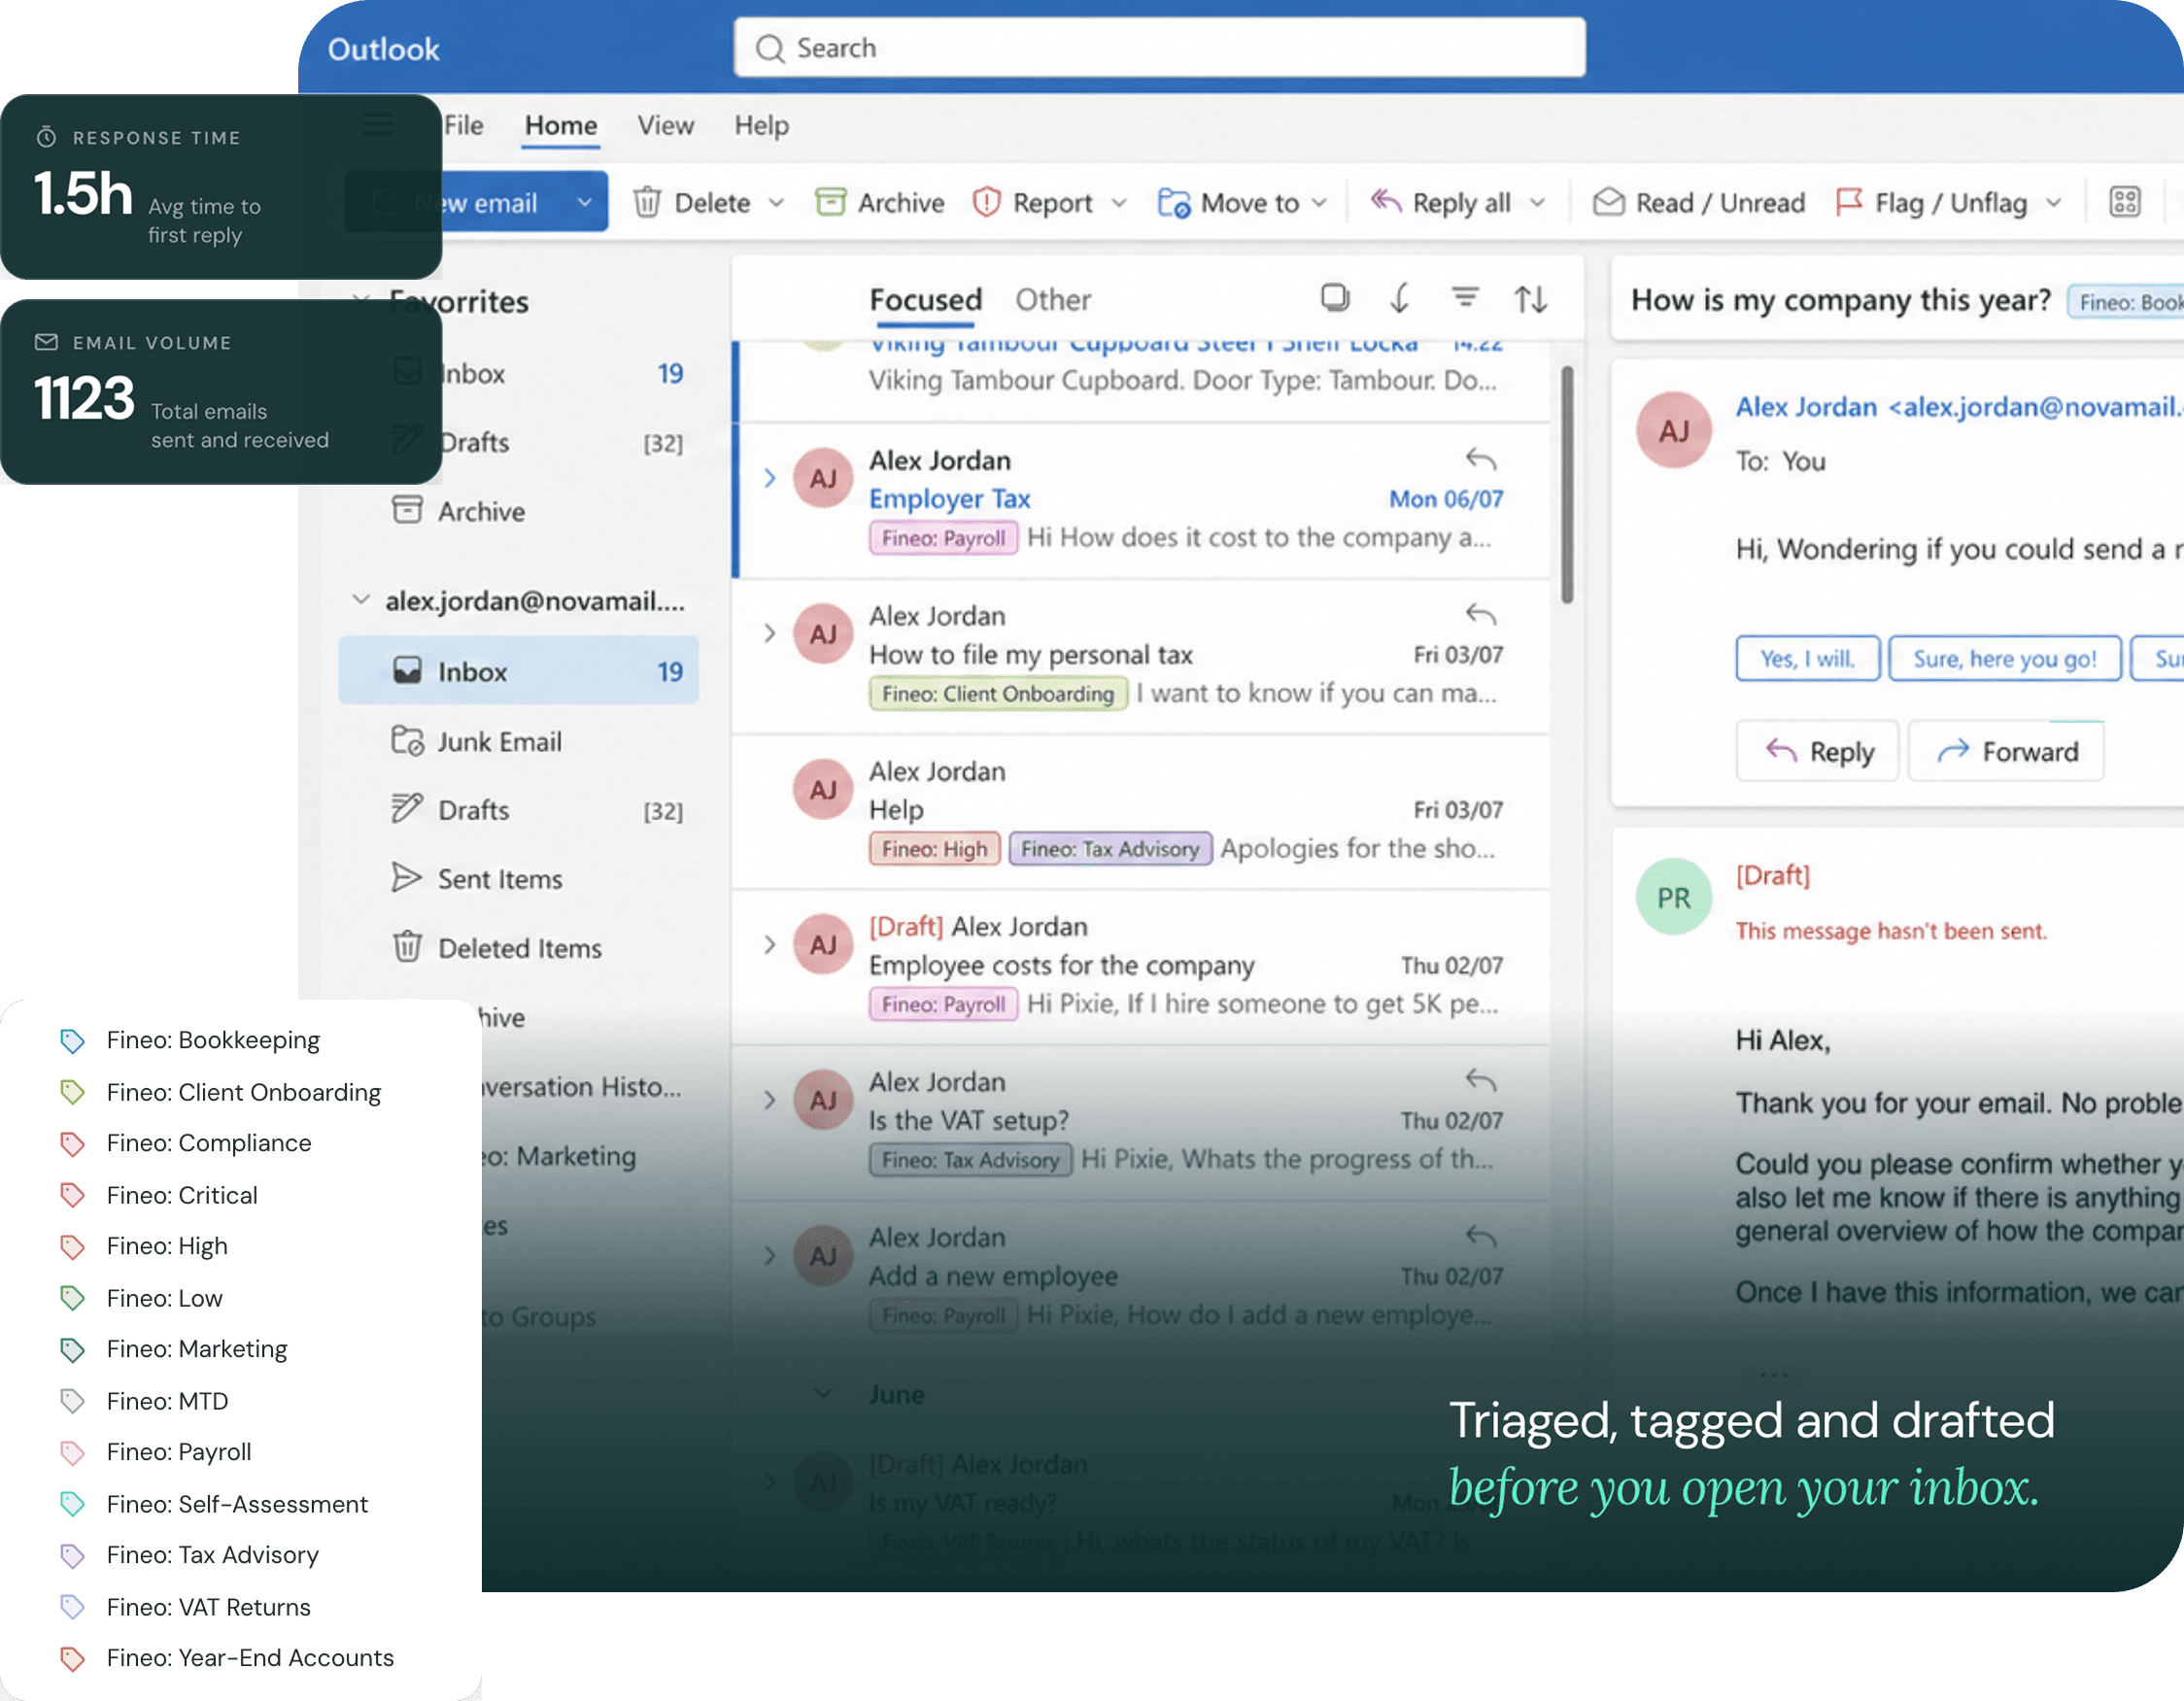Click the Search box in Outlook
Image resolution: width=2184 pixels, height=1701 pixels.
point(1159,48)
